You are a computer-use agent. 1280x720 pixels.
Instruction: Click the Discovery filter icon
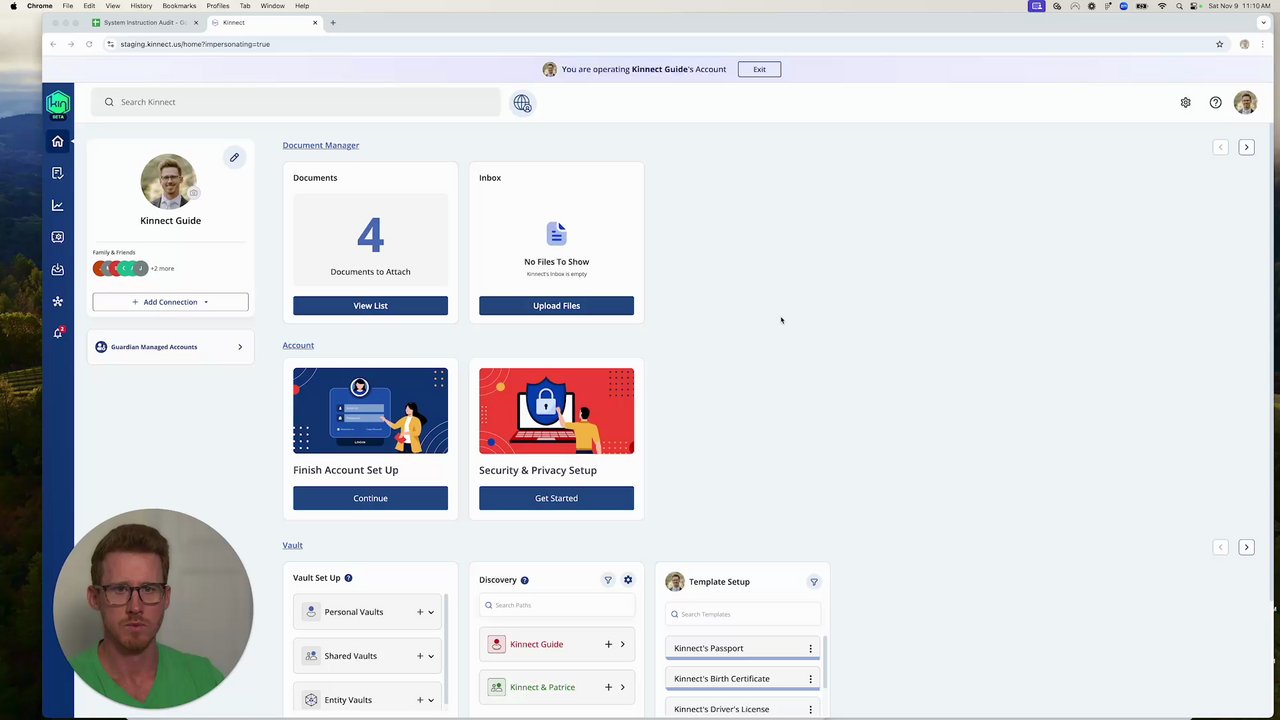[x=607, y=580]
